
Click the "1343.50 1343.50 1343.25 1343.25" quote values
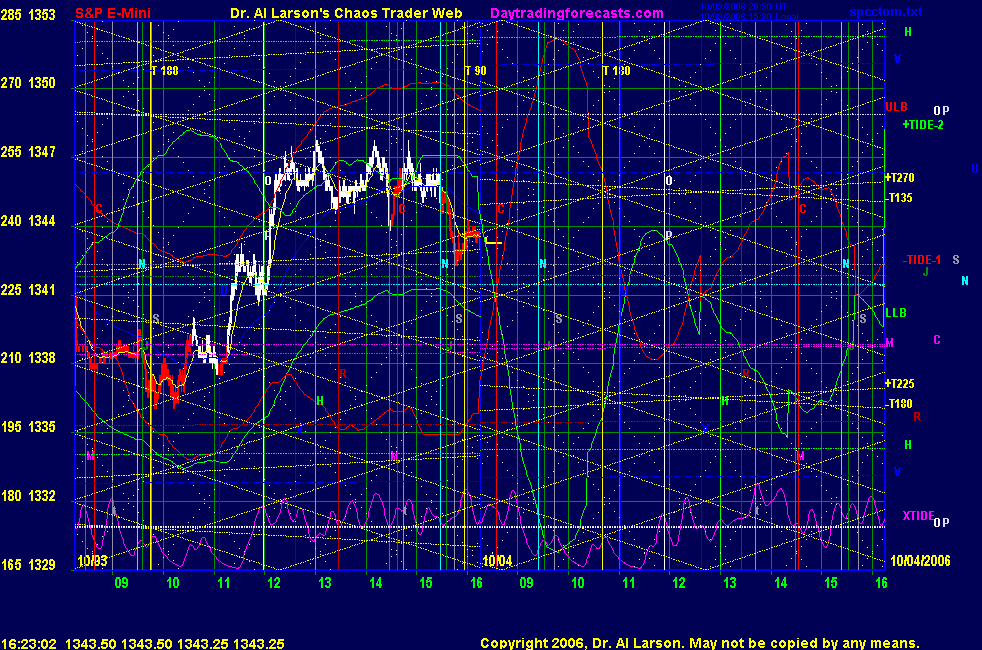point(175,643)
